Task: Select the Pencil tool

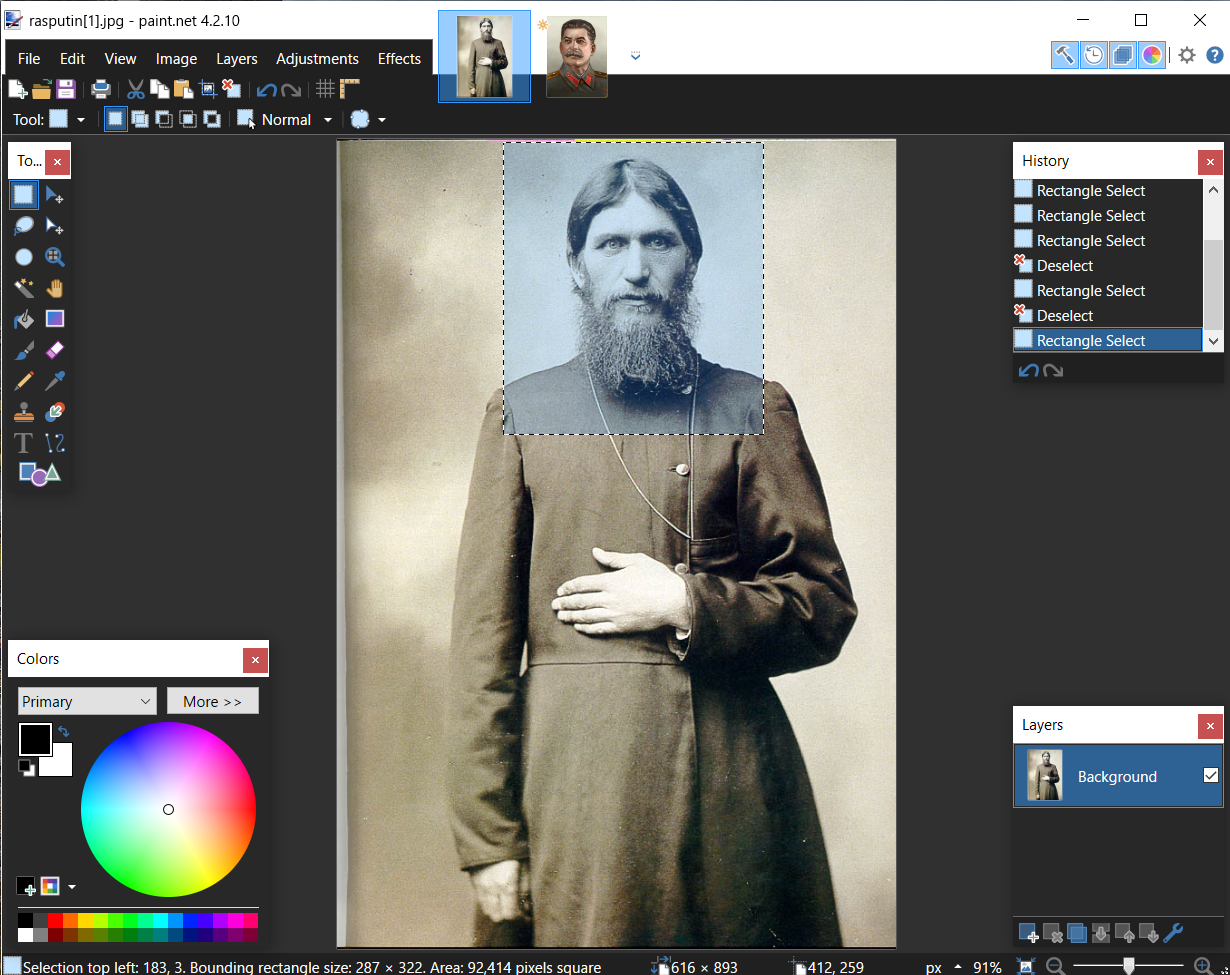Action: tap(24, 381)
